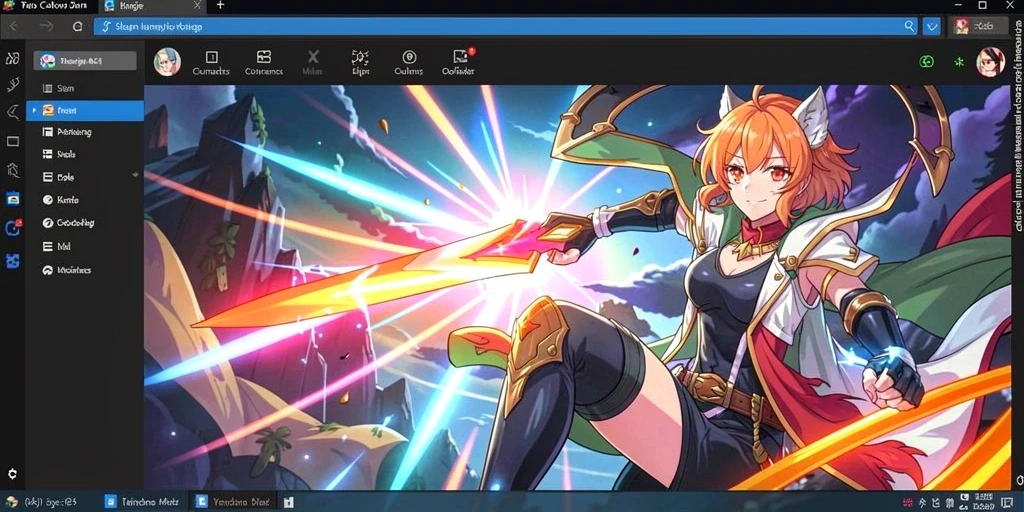Click the green circular icon at toolbar right

pyautogui.click(x=926, y=62)
